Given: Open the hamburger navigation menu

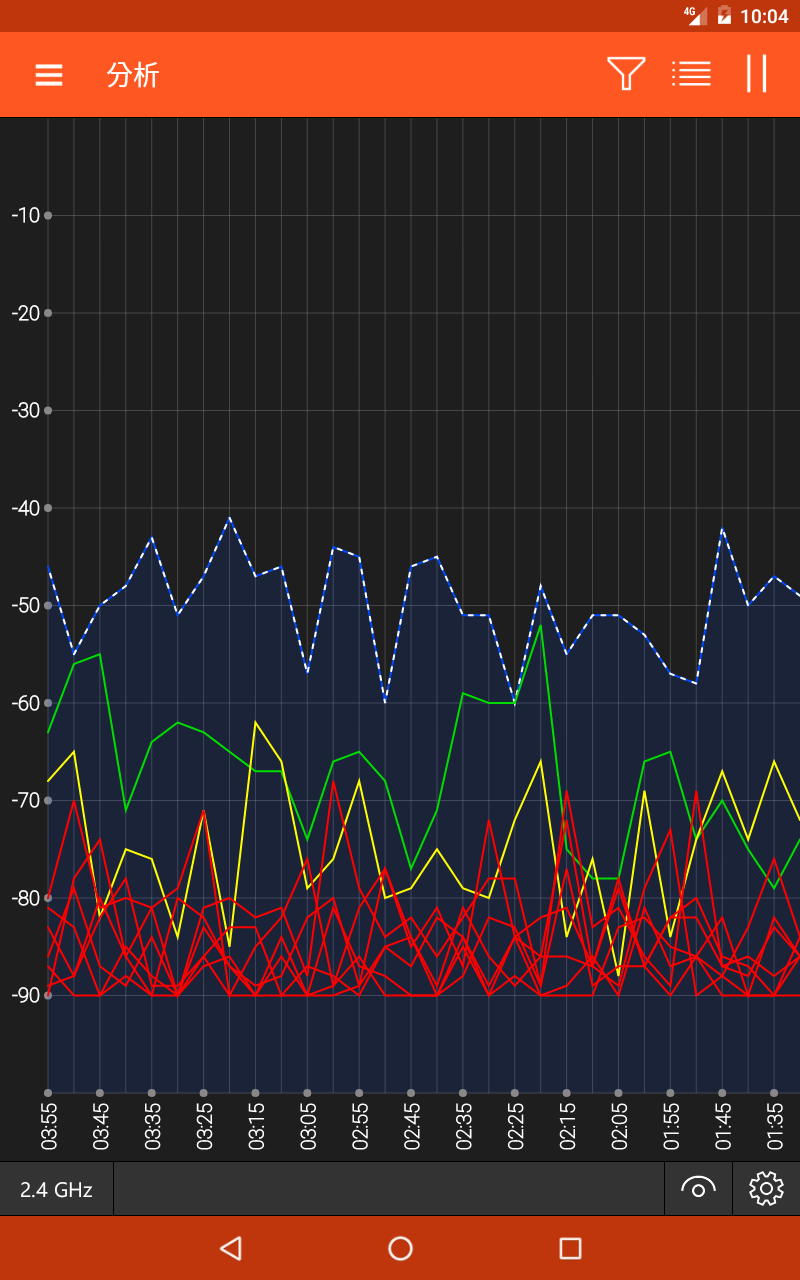Looking at the screenshot, I should 49,75.
